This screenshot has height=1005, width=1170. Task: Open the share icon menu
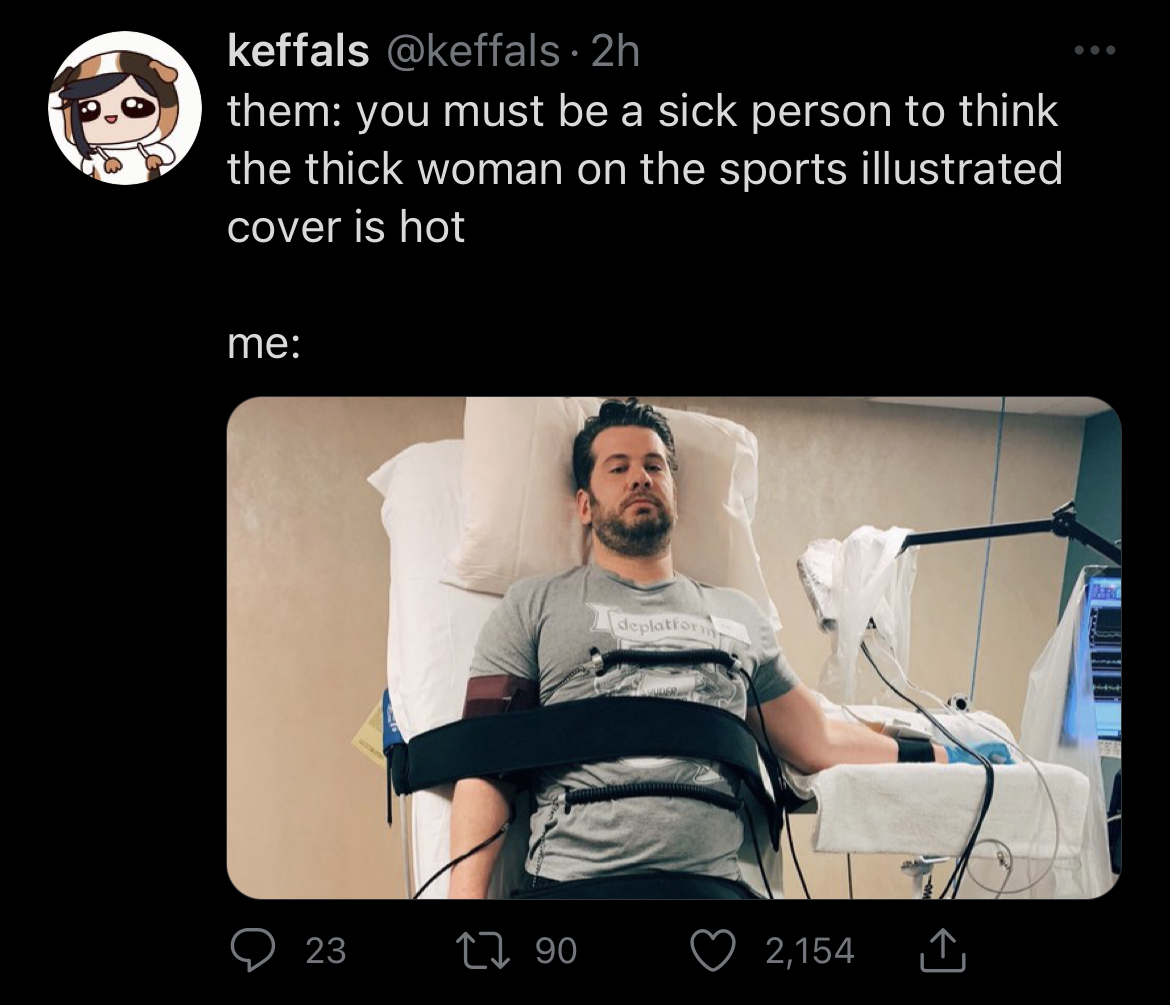point(943,950)
